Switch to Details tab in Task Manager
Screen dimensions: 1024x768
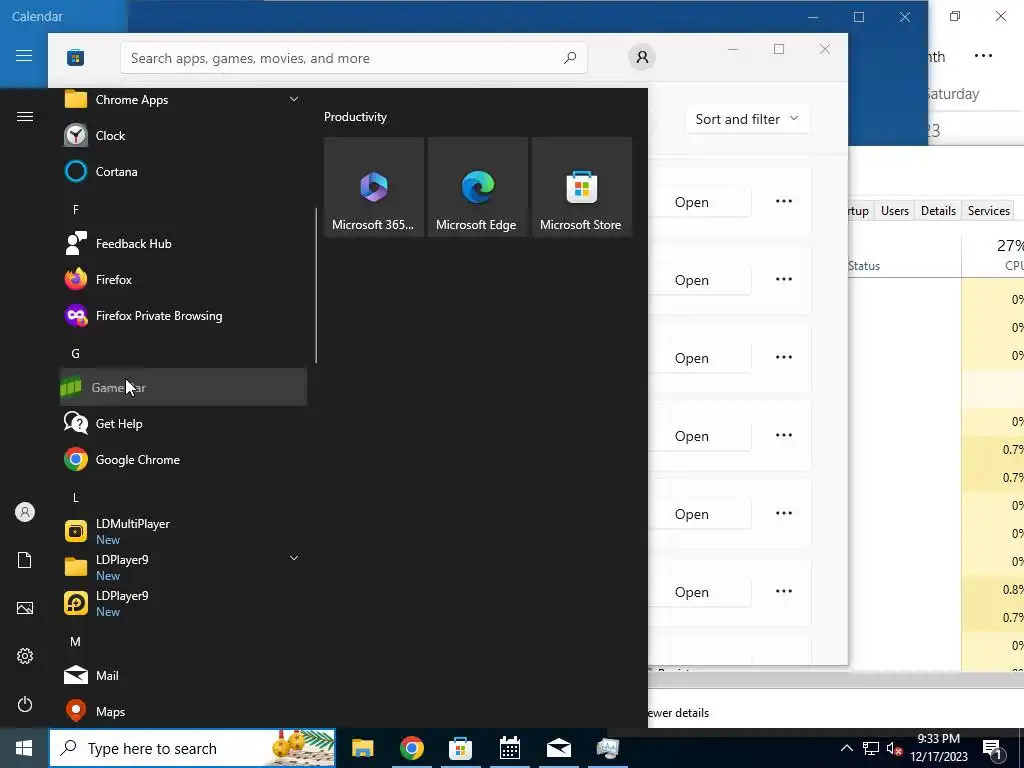(938, 211)
